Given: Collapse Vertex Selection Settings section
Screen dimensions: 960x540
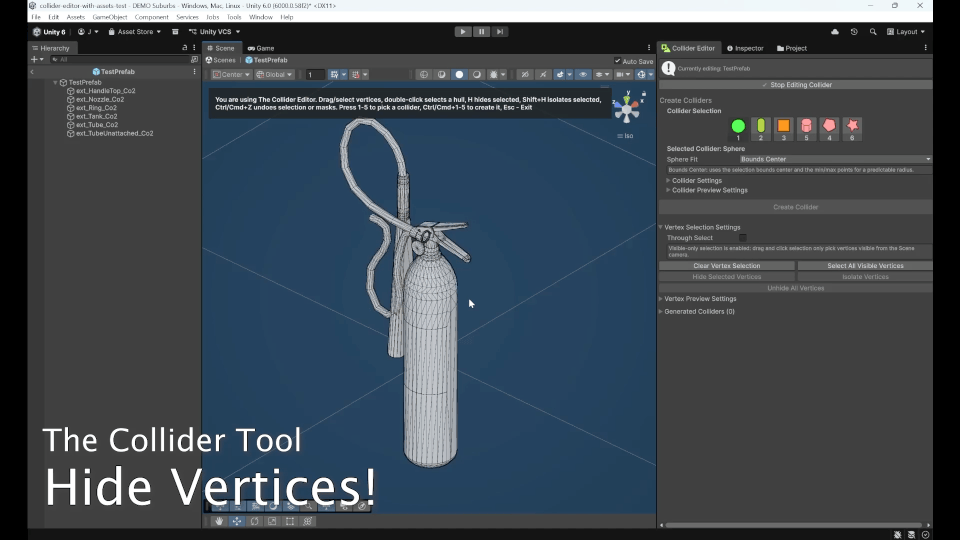Looking at the screenshot, I should [700, 227].
